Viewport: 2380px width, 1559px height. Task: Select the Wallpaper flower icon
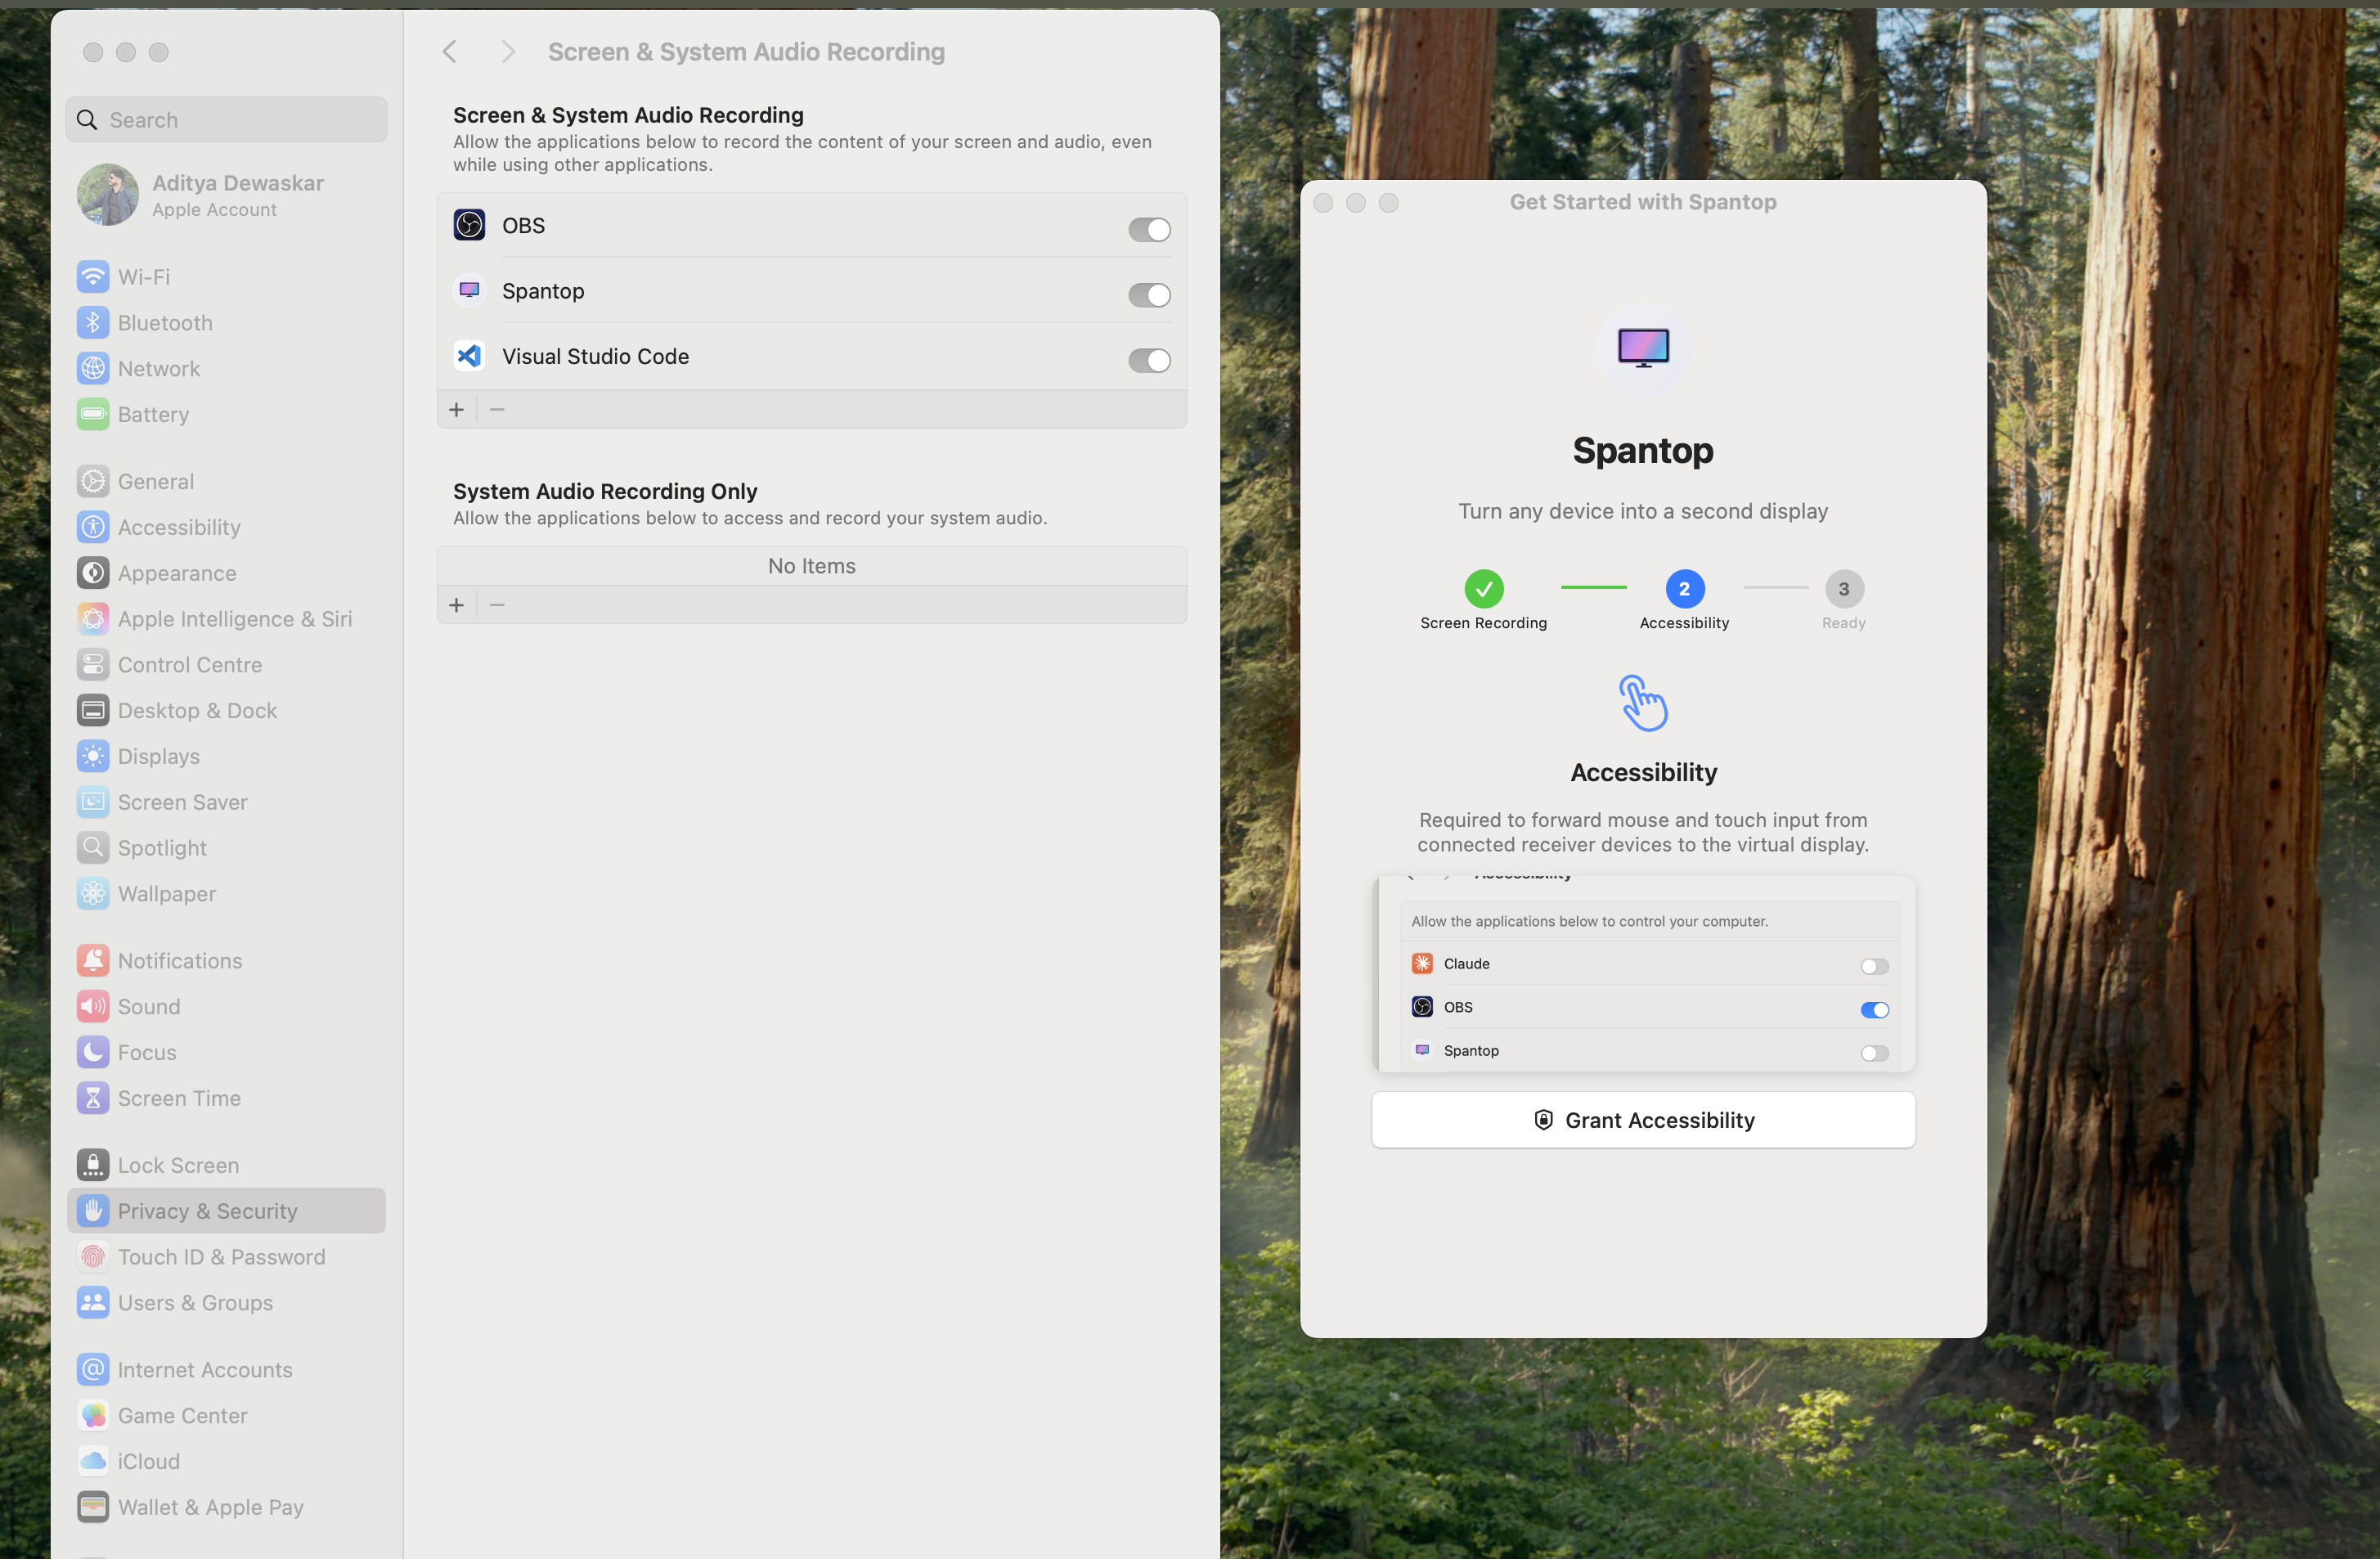93,894
